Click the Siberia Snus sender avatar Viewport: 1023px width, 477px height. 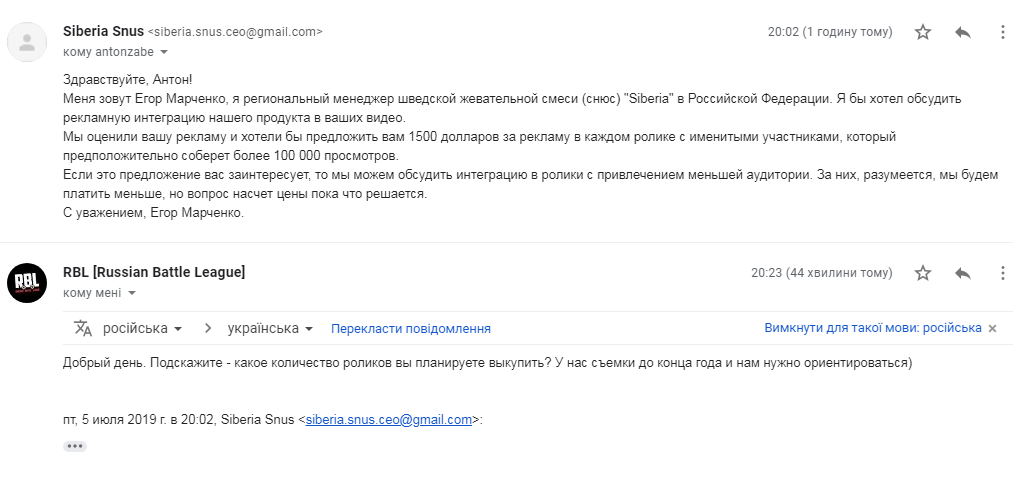point(27,42)
